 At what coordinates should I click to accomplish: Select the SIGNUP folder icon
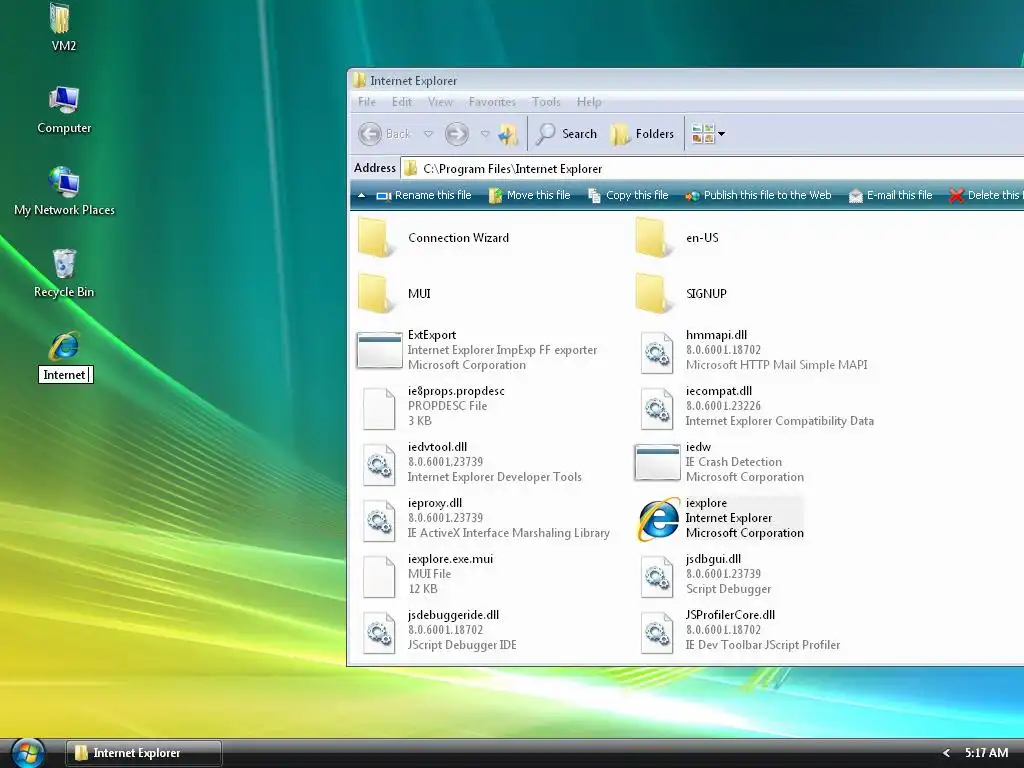pyautogui.click(x=654, y=294)
